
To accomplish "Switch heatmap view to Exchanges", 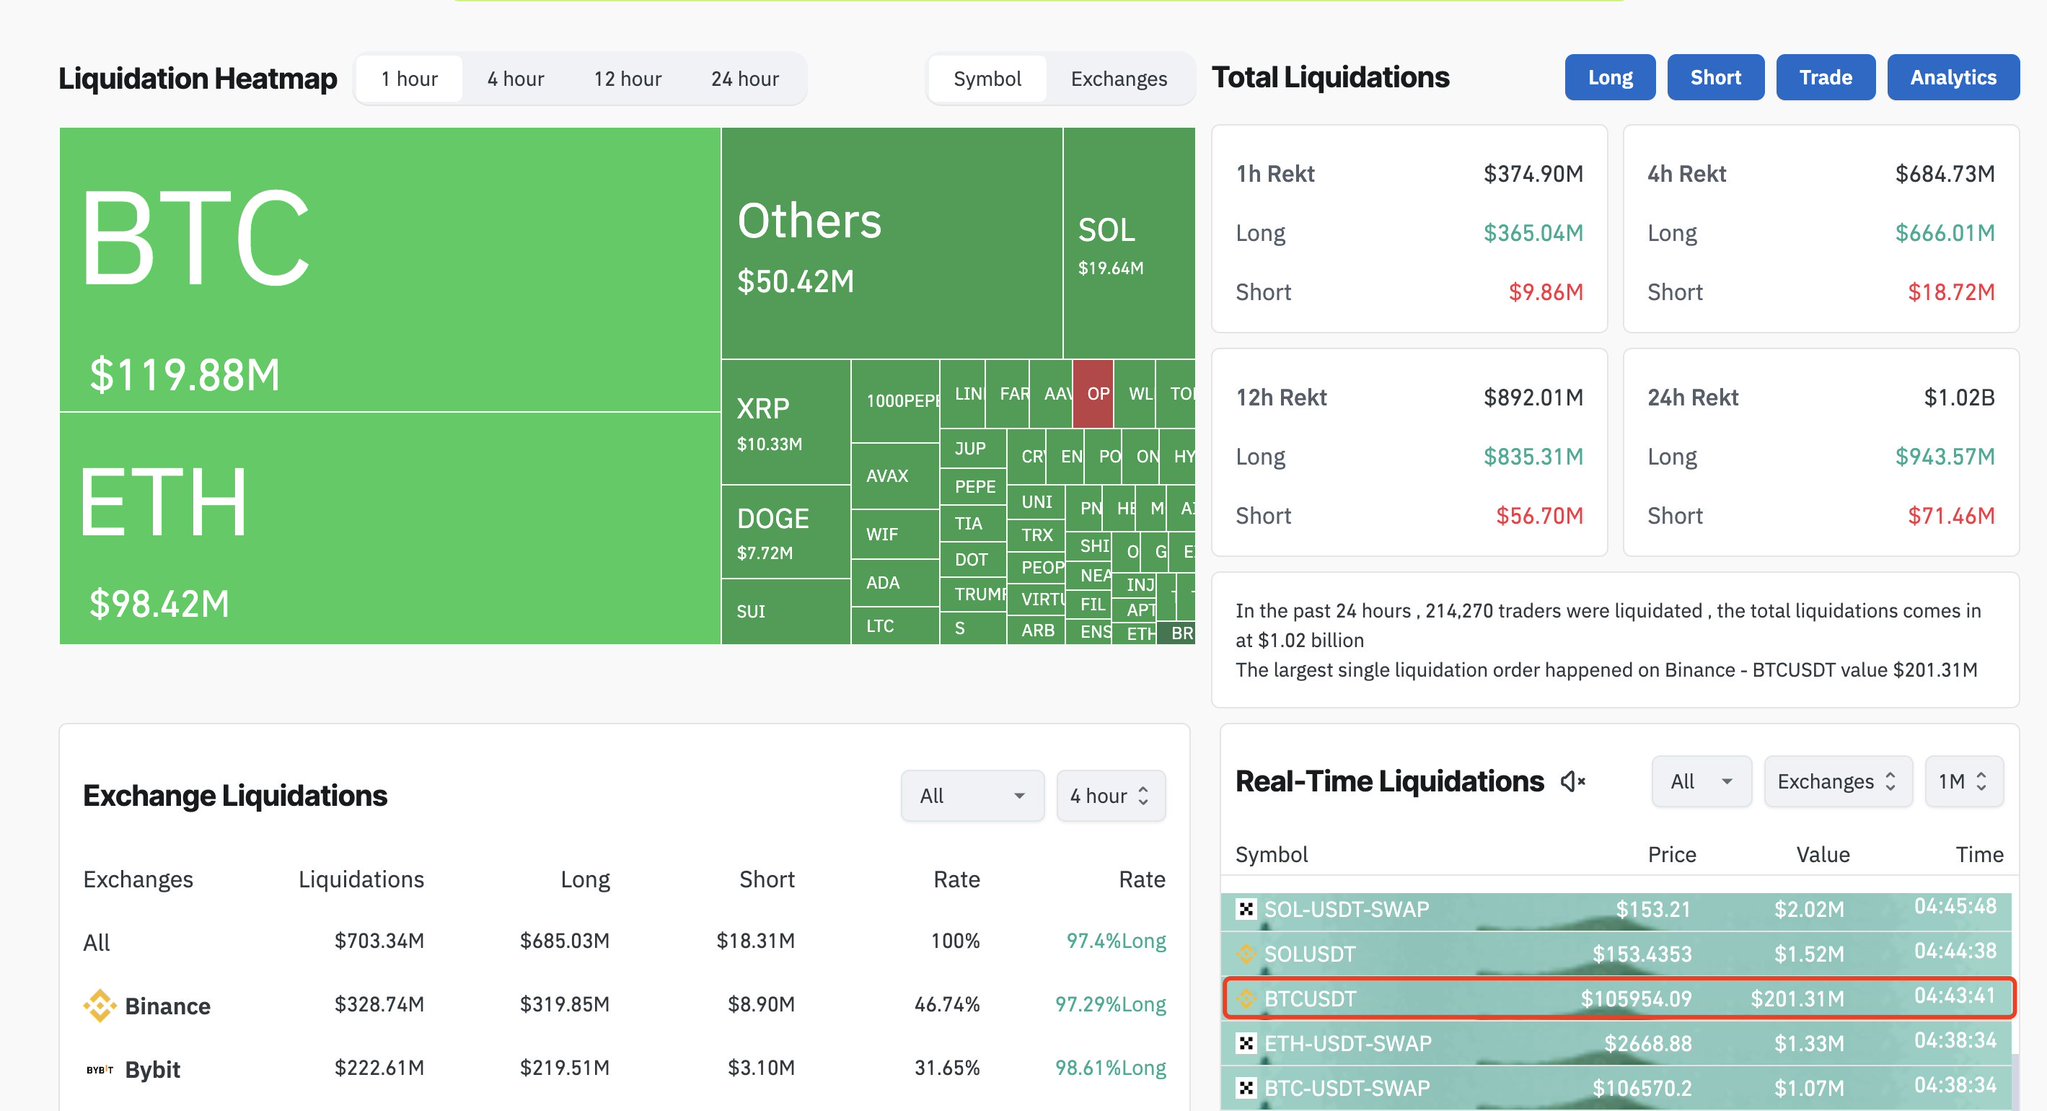I will point(1119,79).
